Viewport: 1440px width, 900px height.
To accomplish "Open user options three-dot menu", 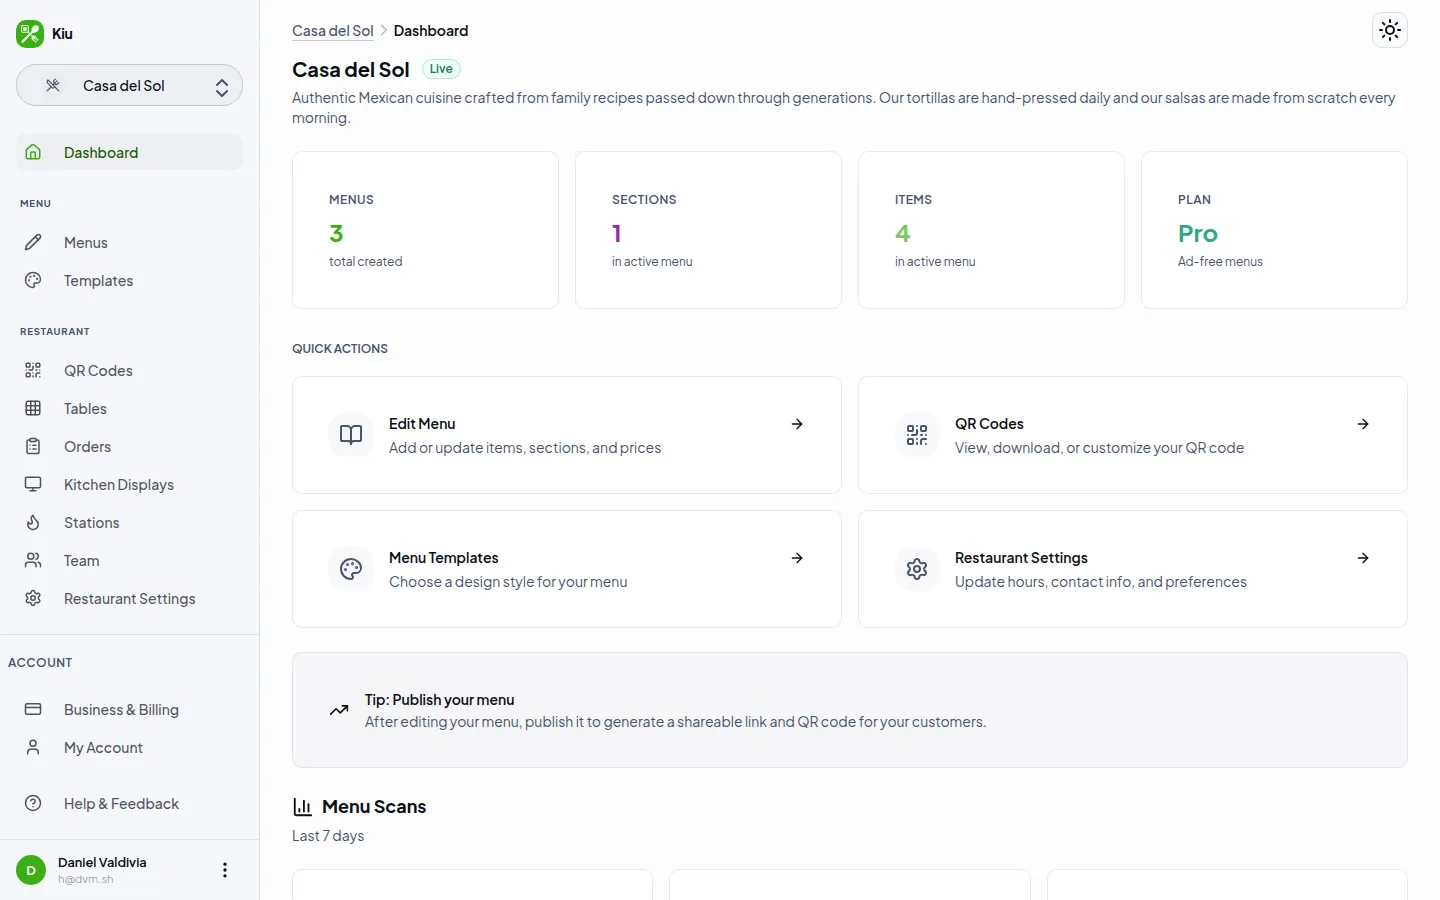I will (225, 870).
